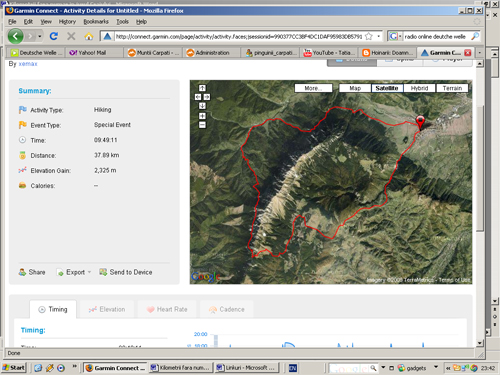Switch map view to Terrain
500x375 pixels.
tap(452, 88)
